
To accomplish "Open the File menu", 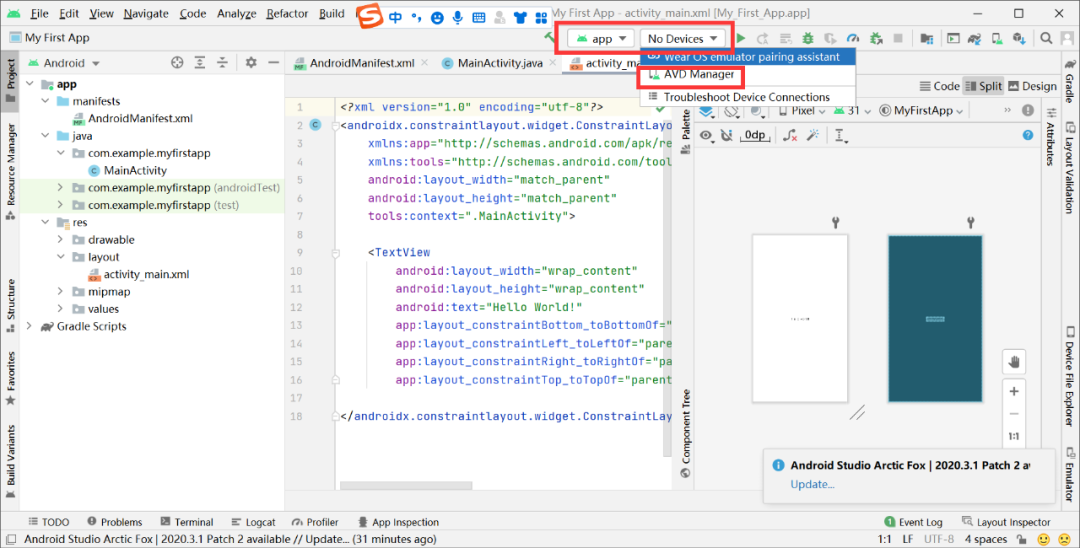I will (39, 13).
